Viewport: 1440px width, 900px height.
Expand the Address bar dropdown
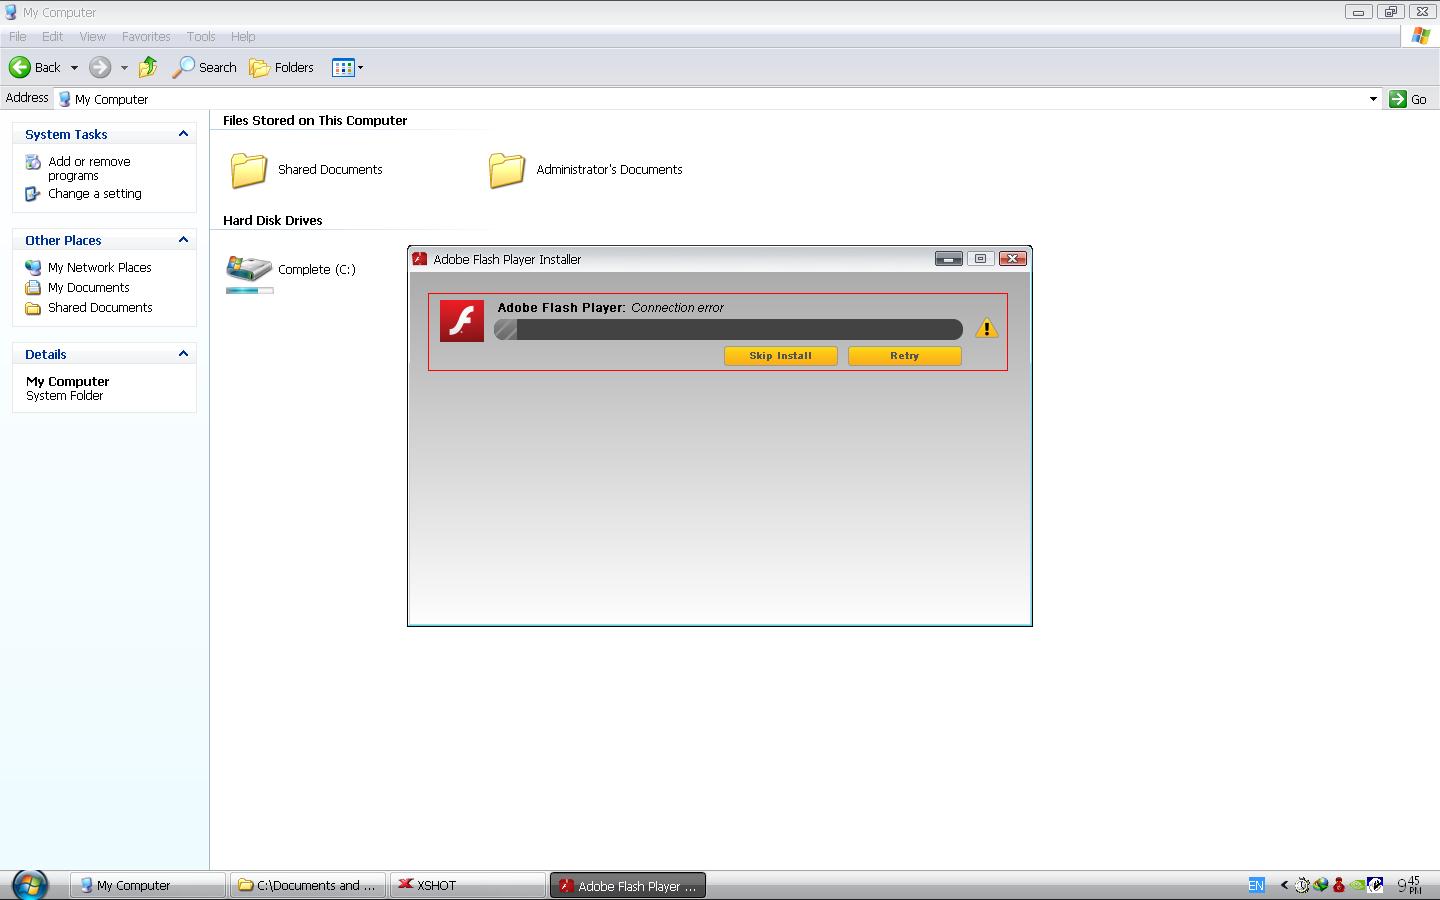(x=1373, y=99)
